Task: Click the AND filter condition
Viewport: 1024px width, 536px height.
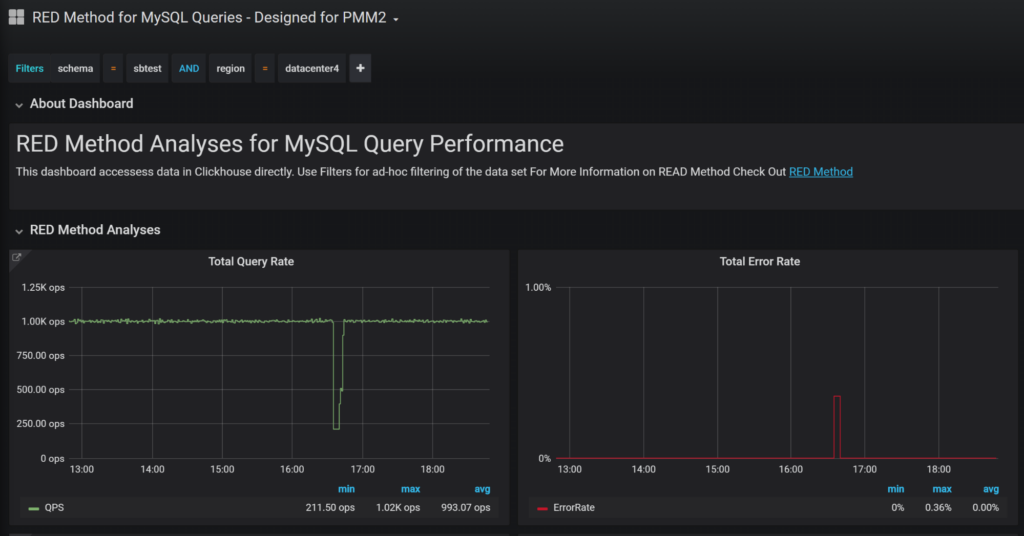Action: [x=189, y=69]
